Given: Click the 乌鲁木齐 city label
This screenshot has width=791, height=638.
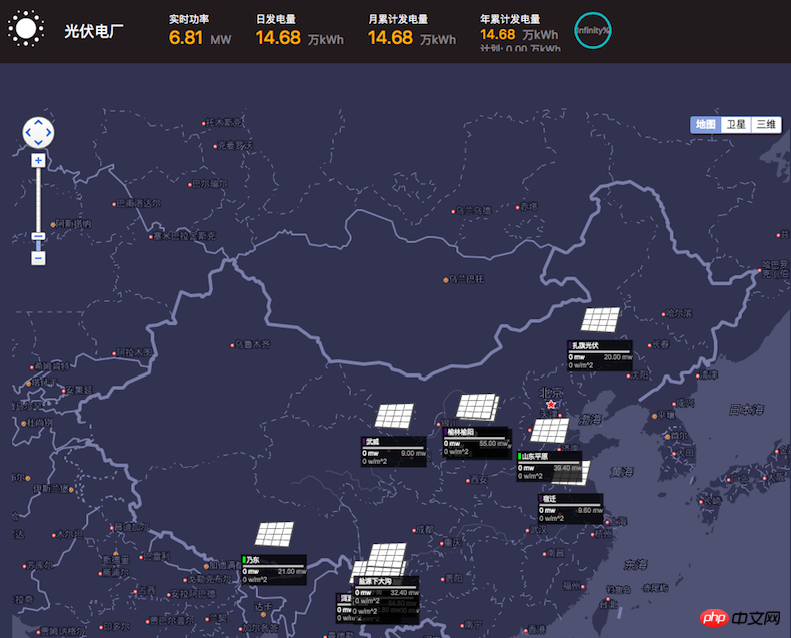Looking at the screenshot, I should tap(254, 344).
